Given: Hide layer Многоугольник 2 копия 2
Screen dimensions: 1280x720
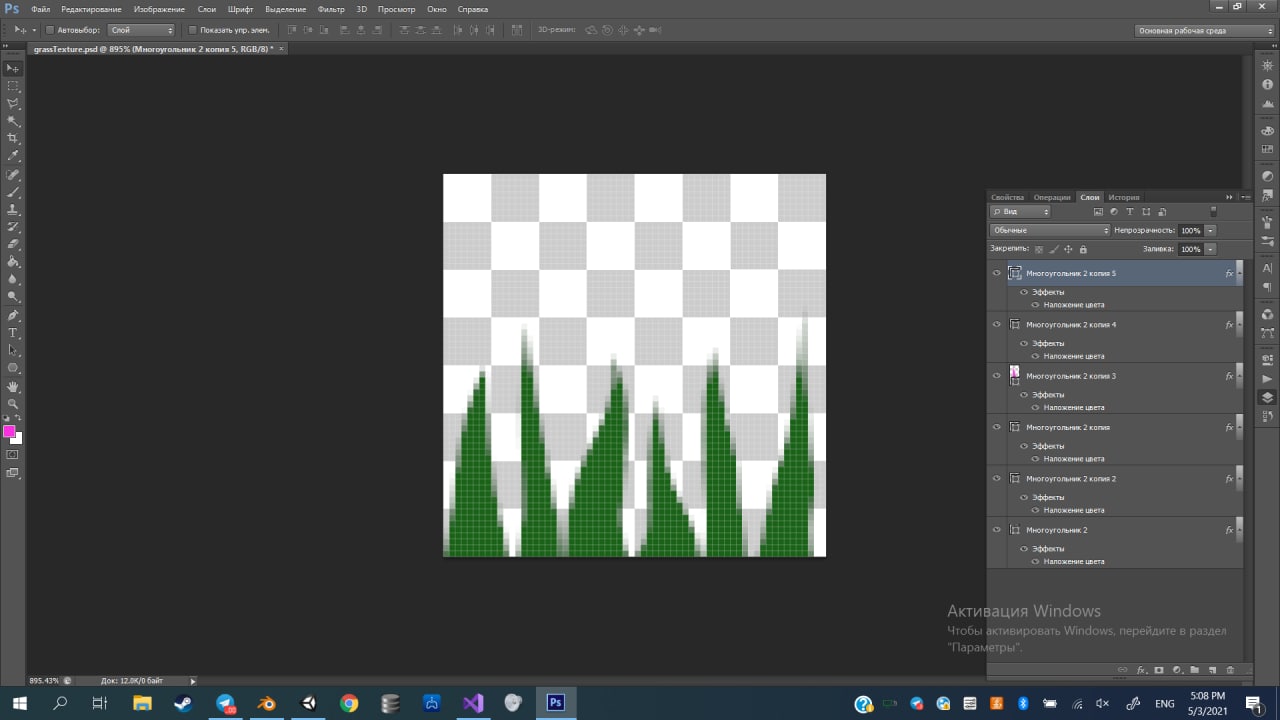Looking at the screenshot, I should (996, 478).
